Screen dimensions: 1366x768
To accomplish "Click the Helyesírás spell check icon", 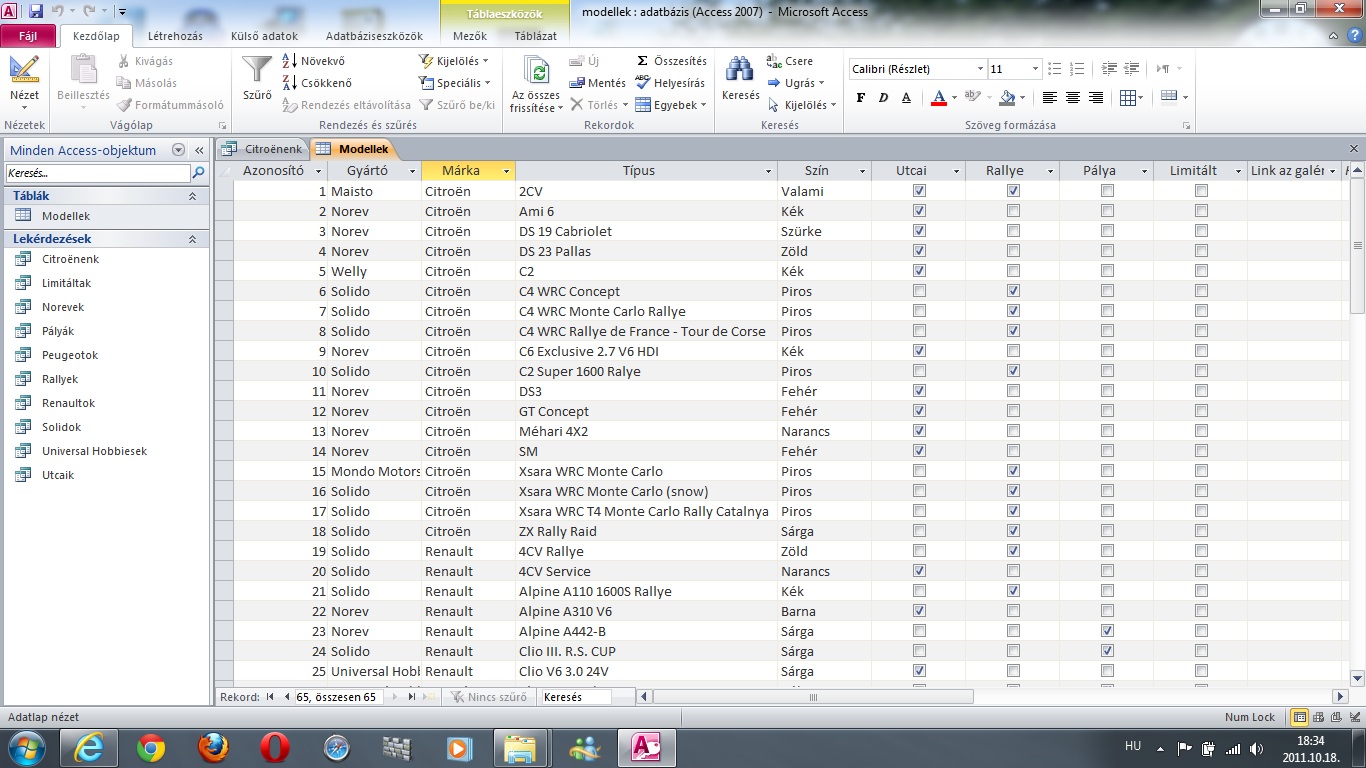I will coord(643,83).
